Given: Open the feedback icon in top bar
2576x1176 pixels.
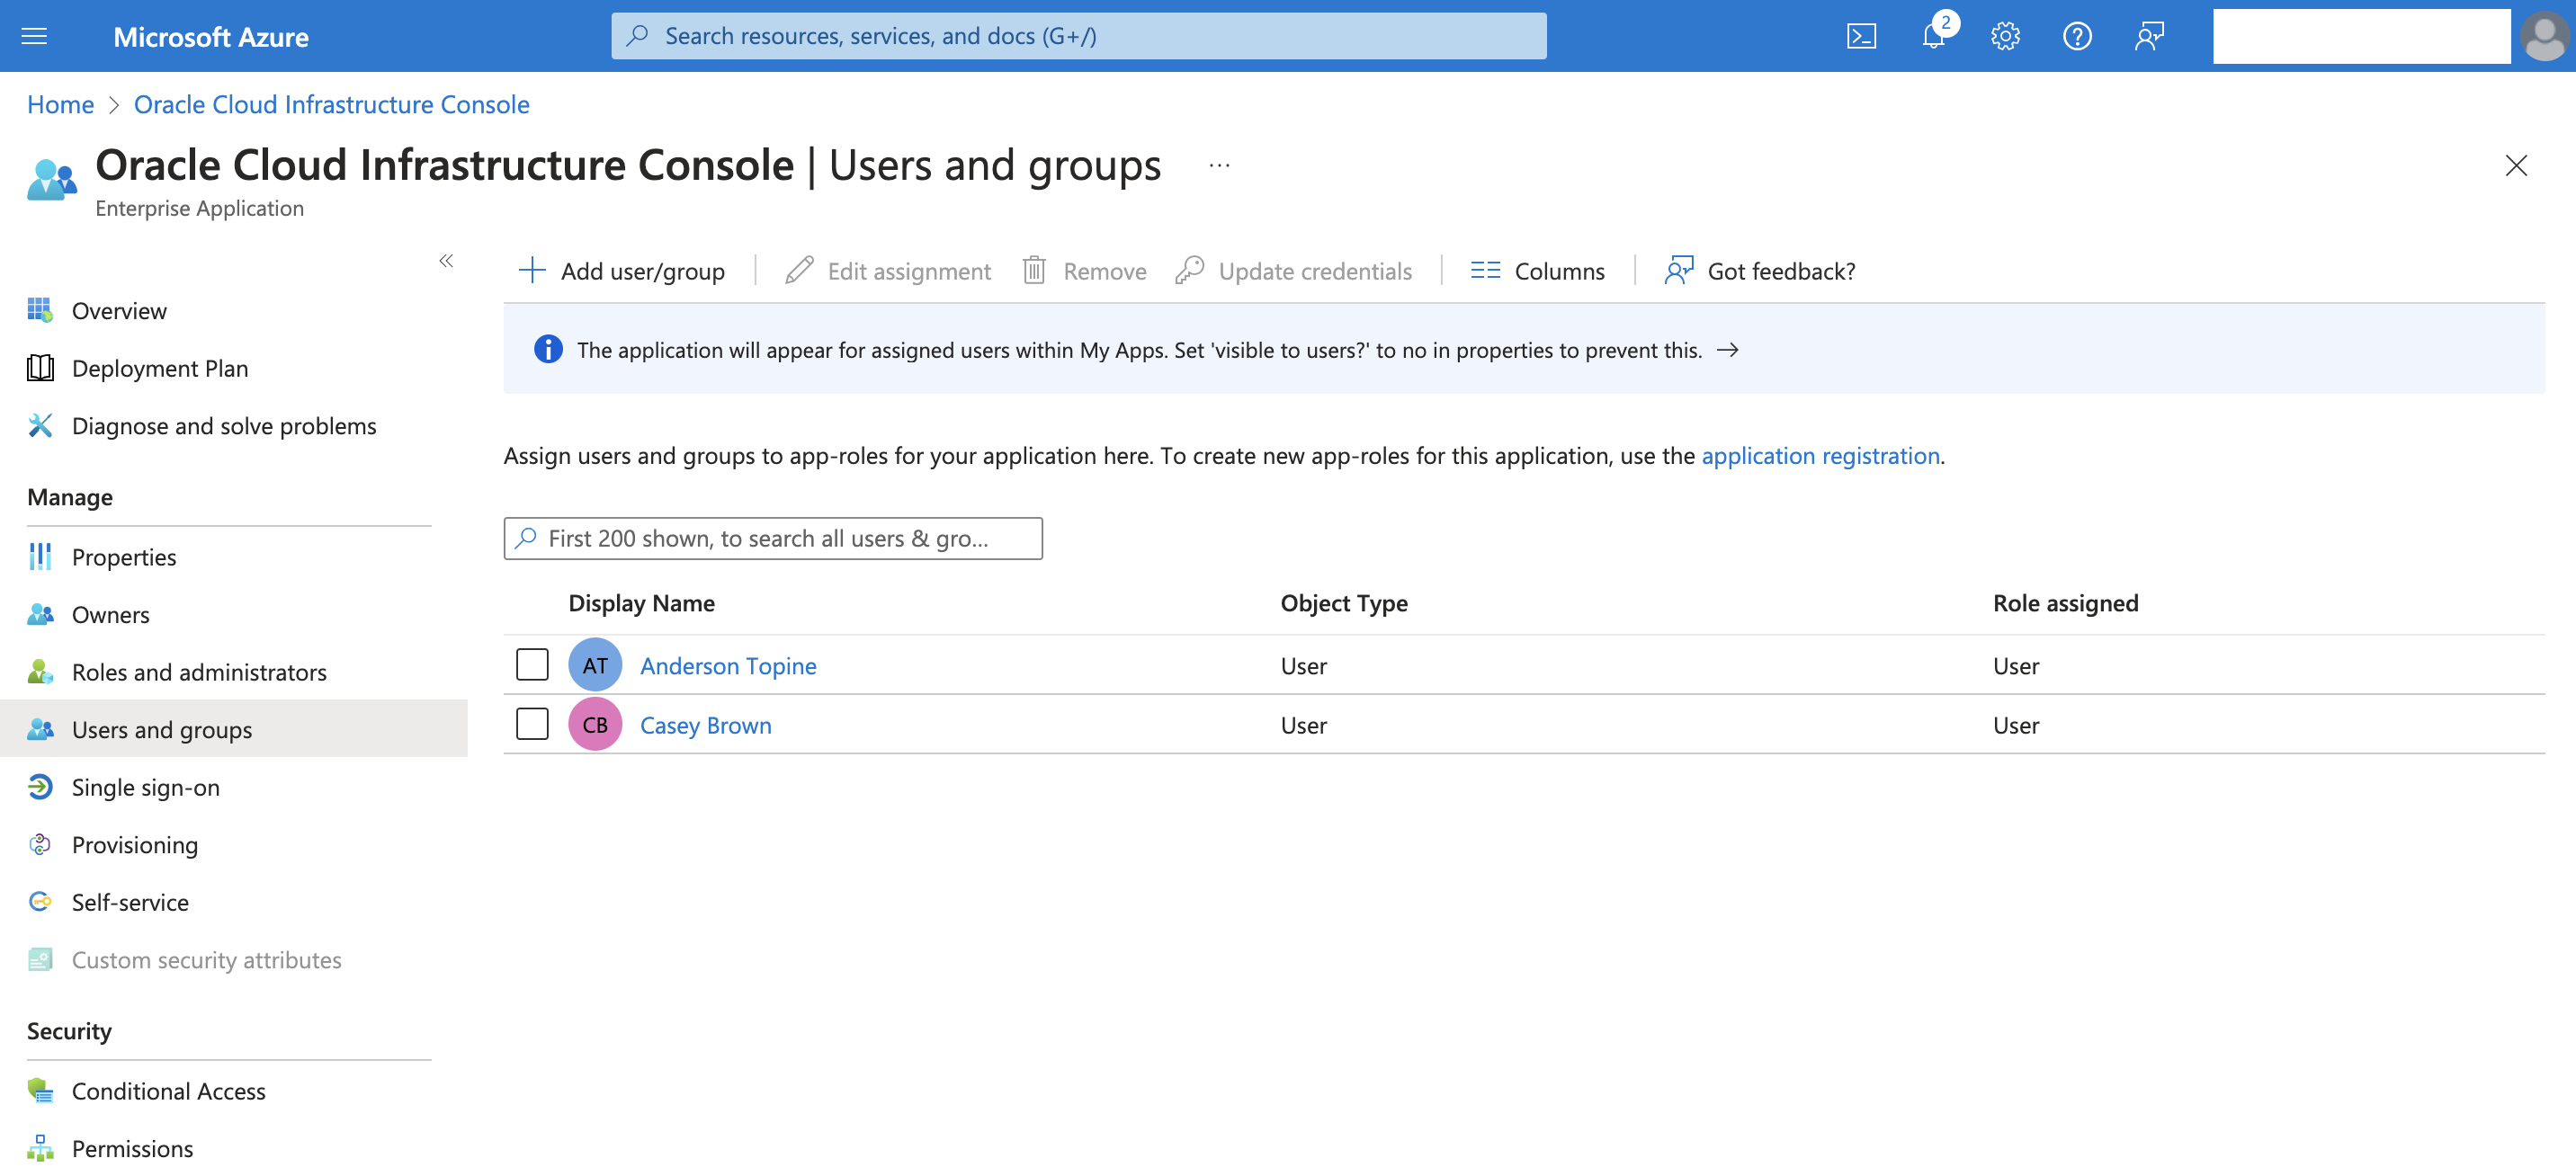Looking at the screenshot, I should pyautogui.click(x=2148, y=35).
